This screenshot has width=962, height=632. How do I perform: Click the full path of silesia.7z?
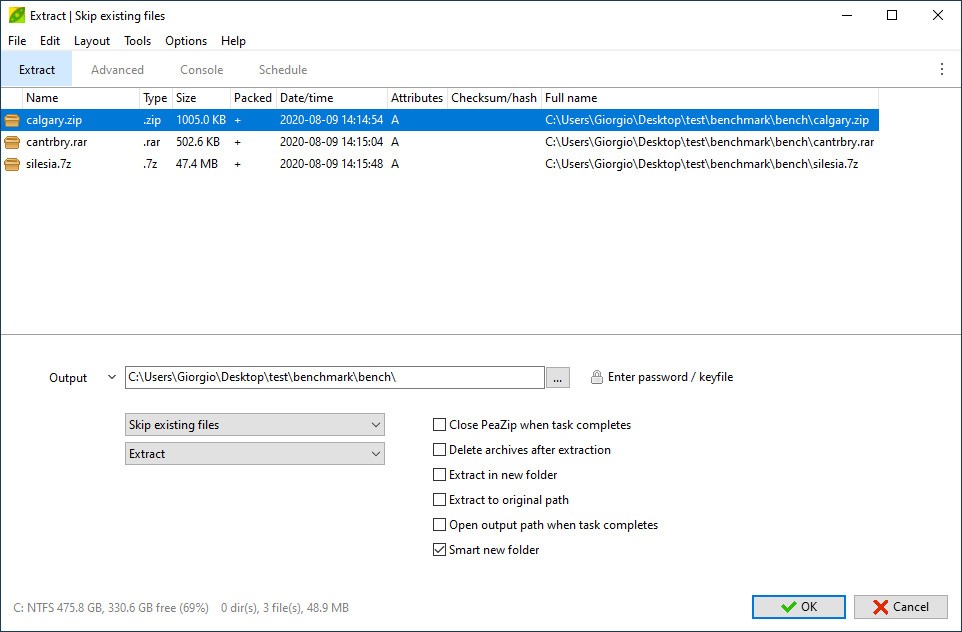pos(701,164)
